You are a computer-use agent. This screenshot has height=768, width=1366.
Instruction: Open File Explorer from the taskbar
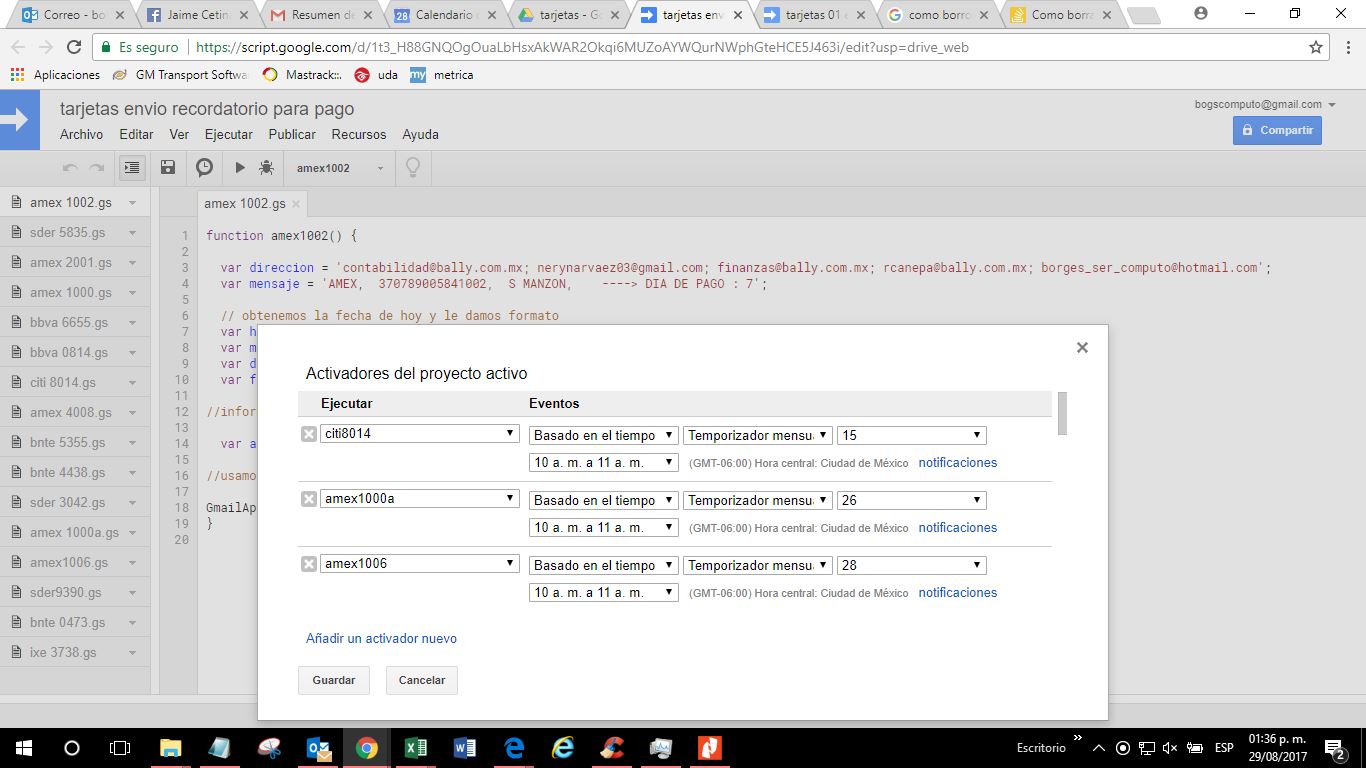(171, 747)
